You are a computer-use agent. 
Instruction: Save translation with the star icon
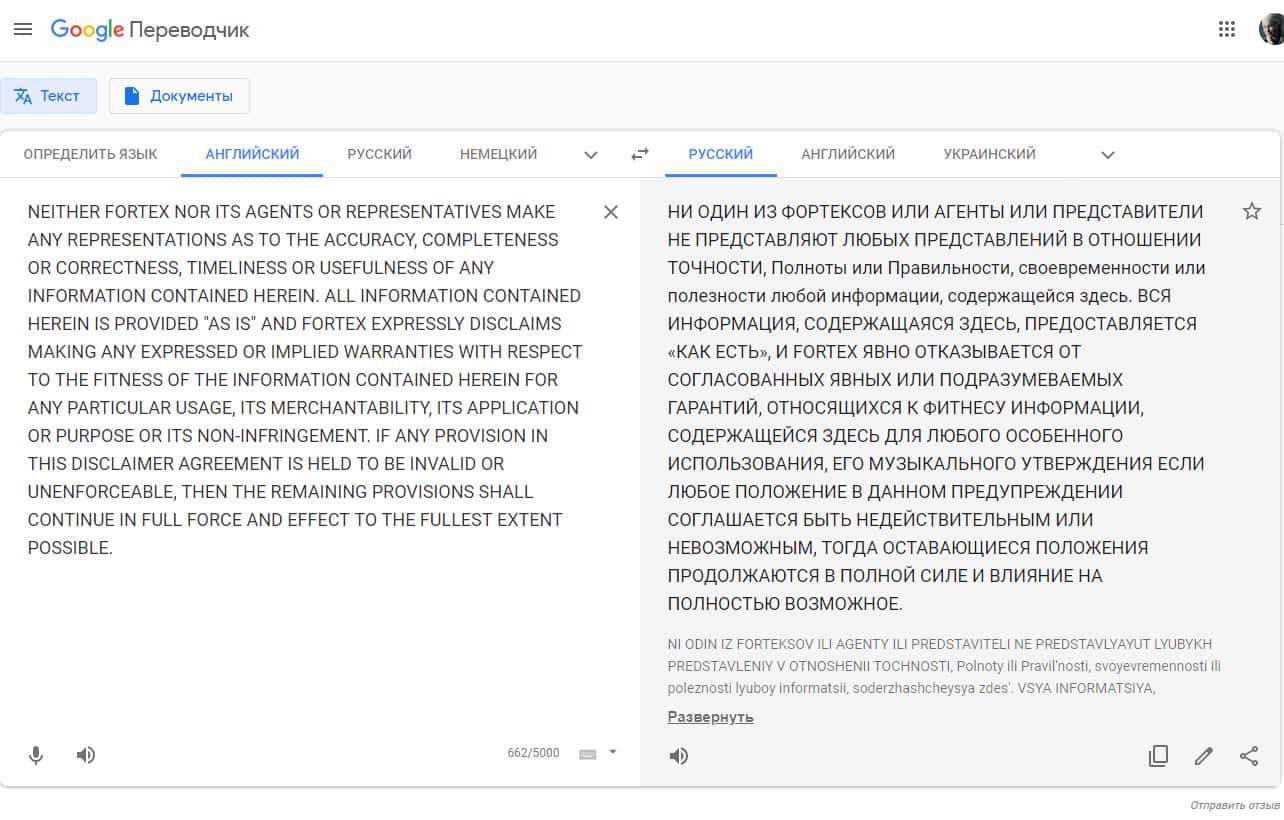tap(1251, 211)
